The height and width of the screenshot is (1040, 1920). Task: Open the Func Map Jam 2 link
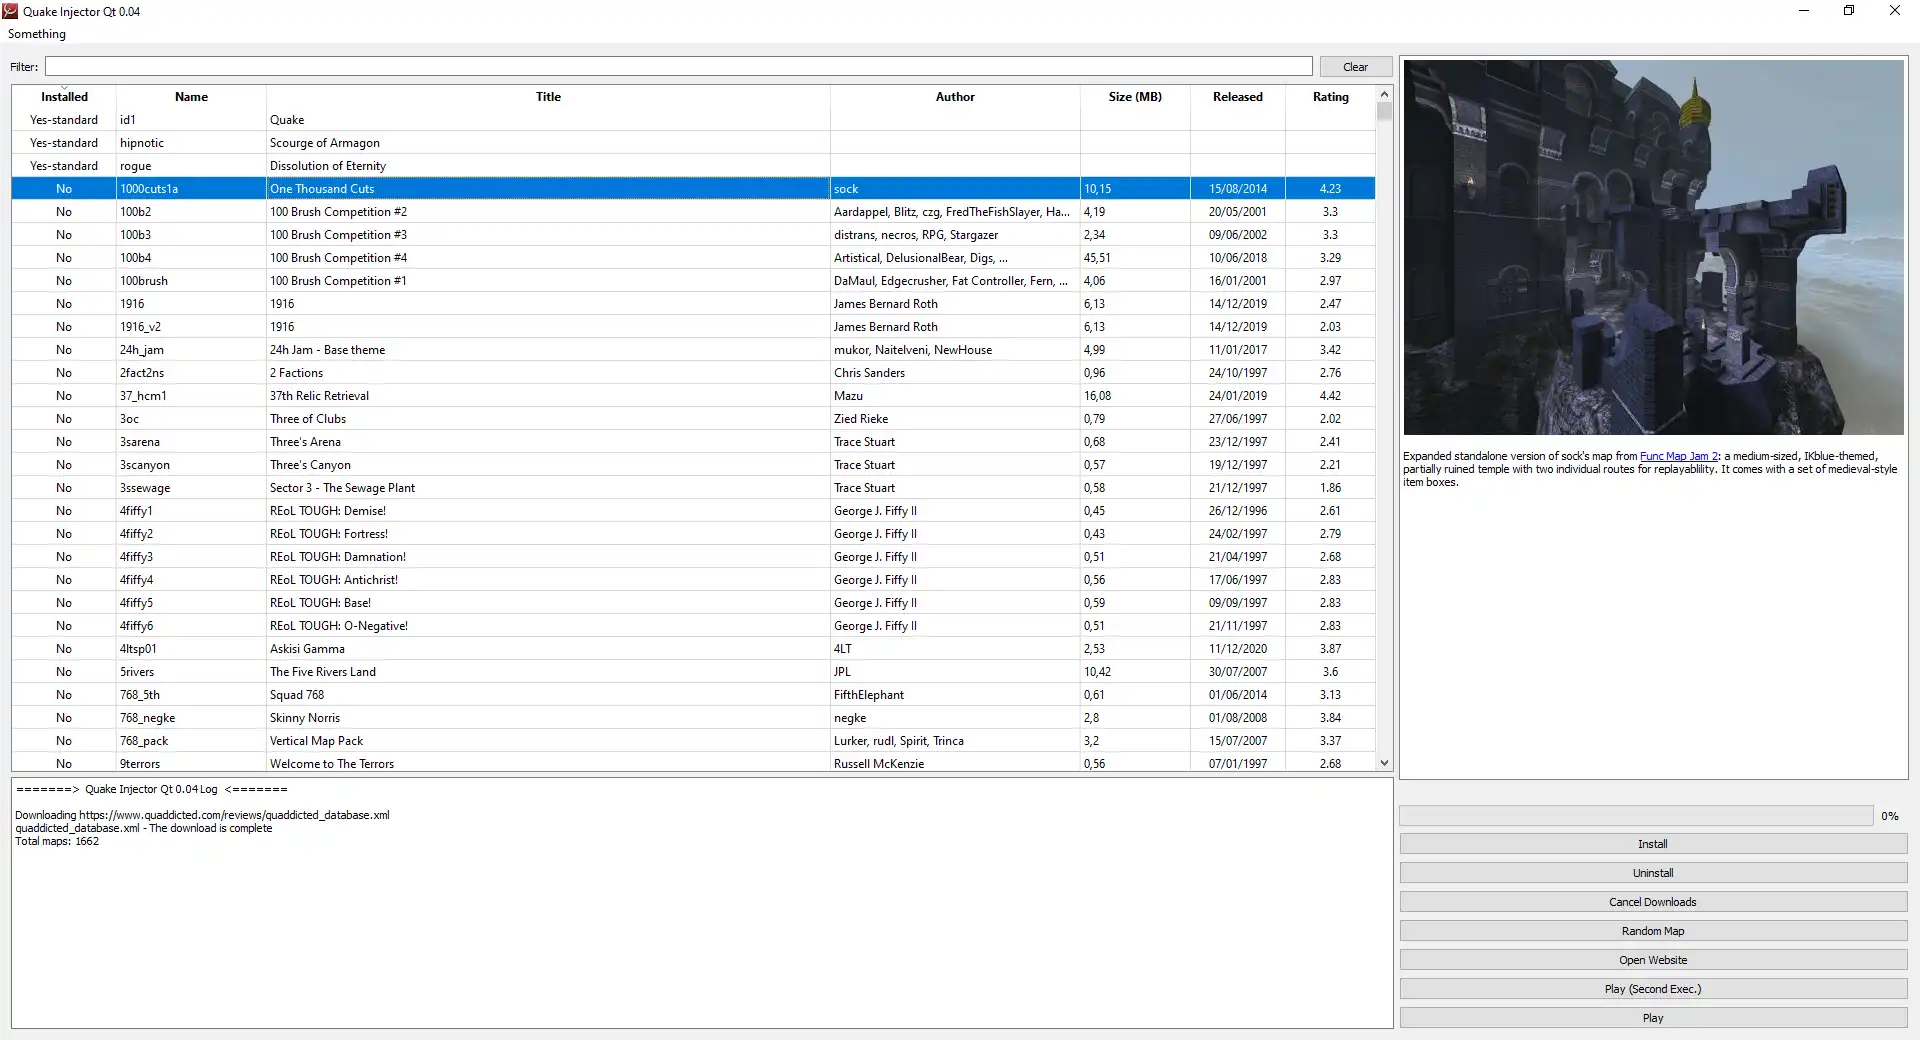tap(1679, 456)
